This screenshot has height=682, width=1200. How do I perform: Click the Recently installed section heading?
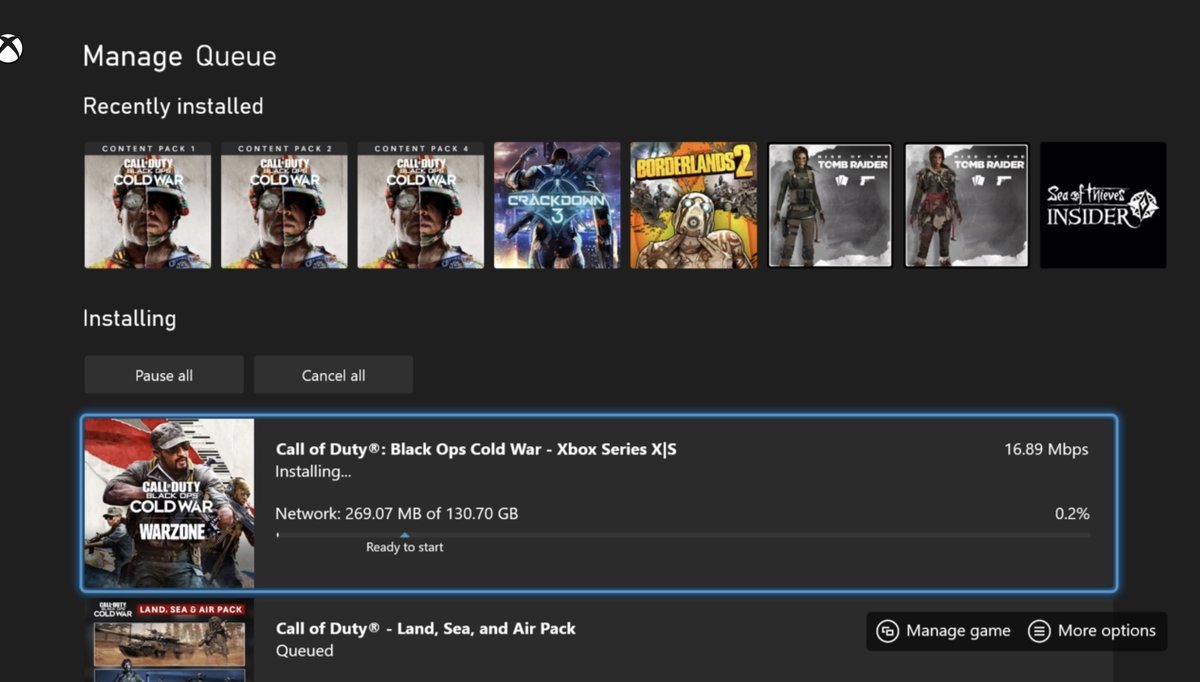point(173,106)
